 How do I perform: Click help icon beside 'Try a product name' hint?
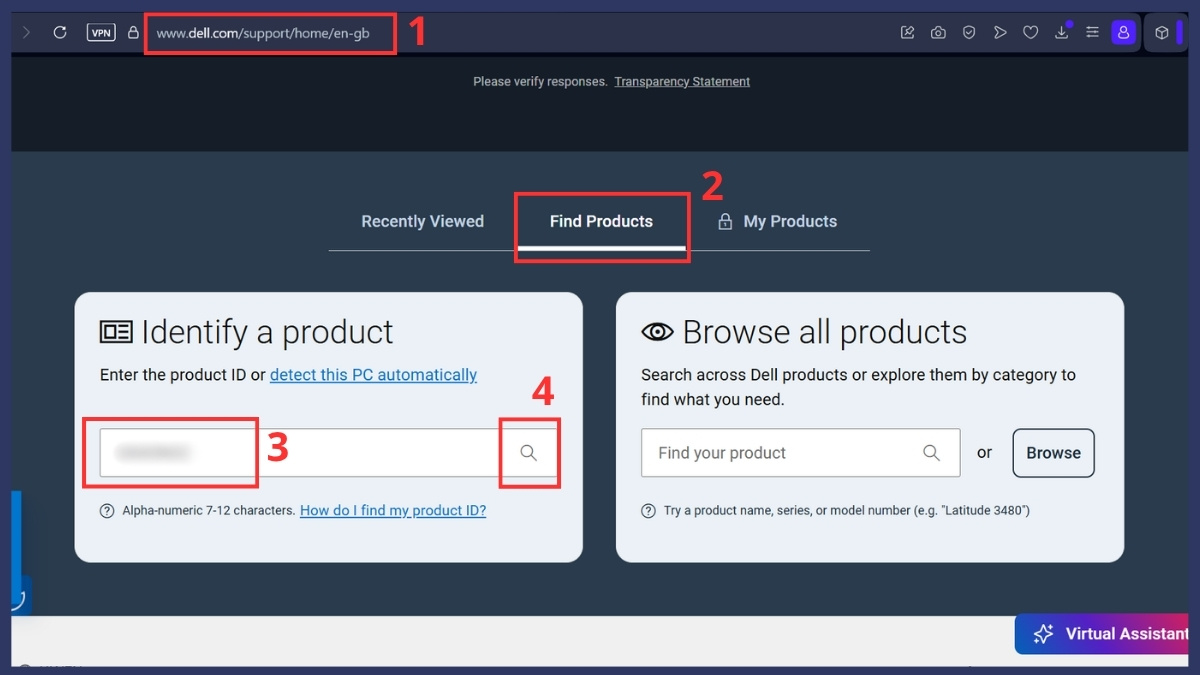pyautogui.click(x=648, y=511)
